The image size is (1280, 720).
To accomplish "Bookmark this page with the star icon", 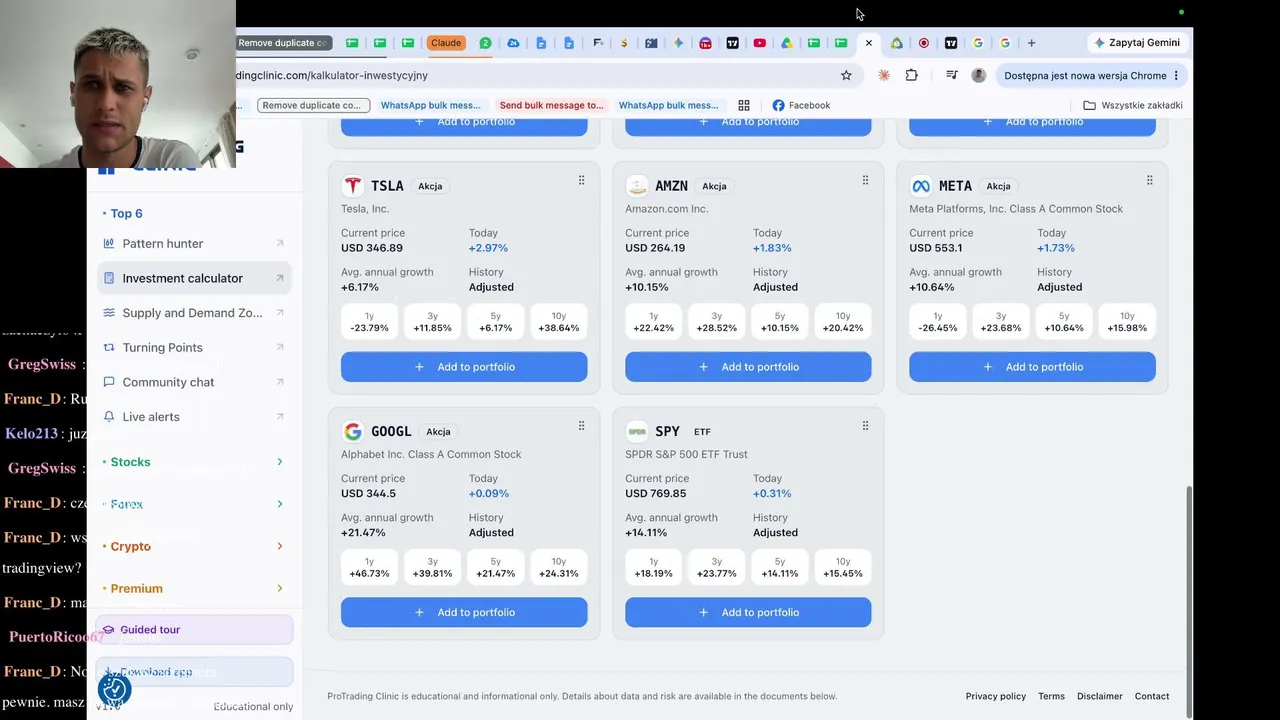I will [846, 75].
